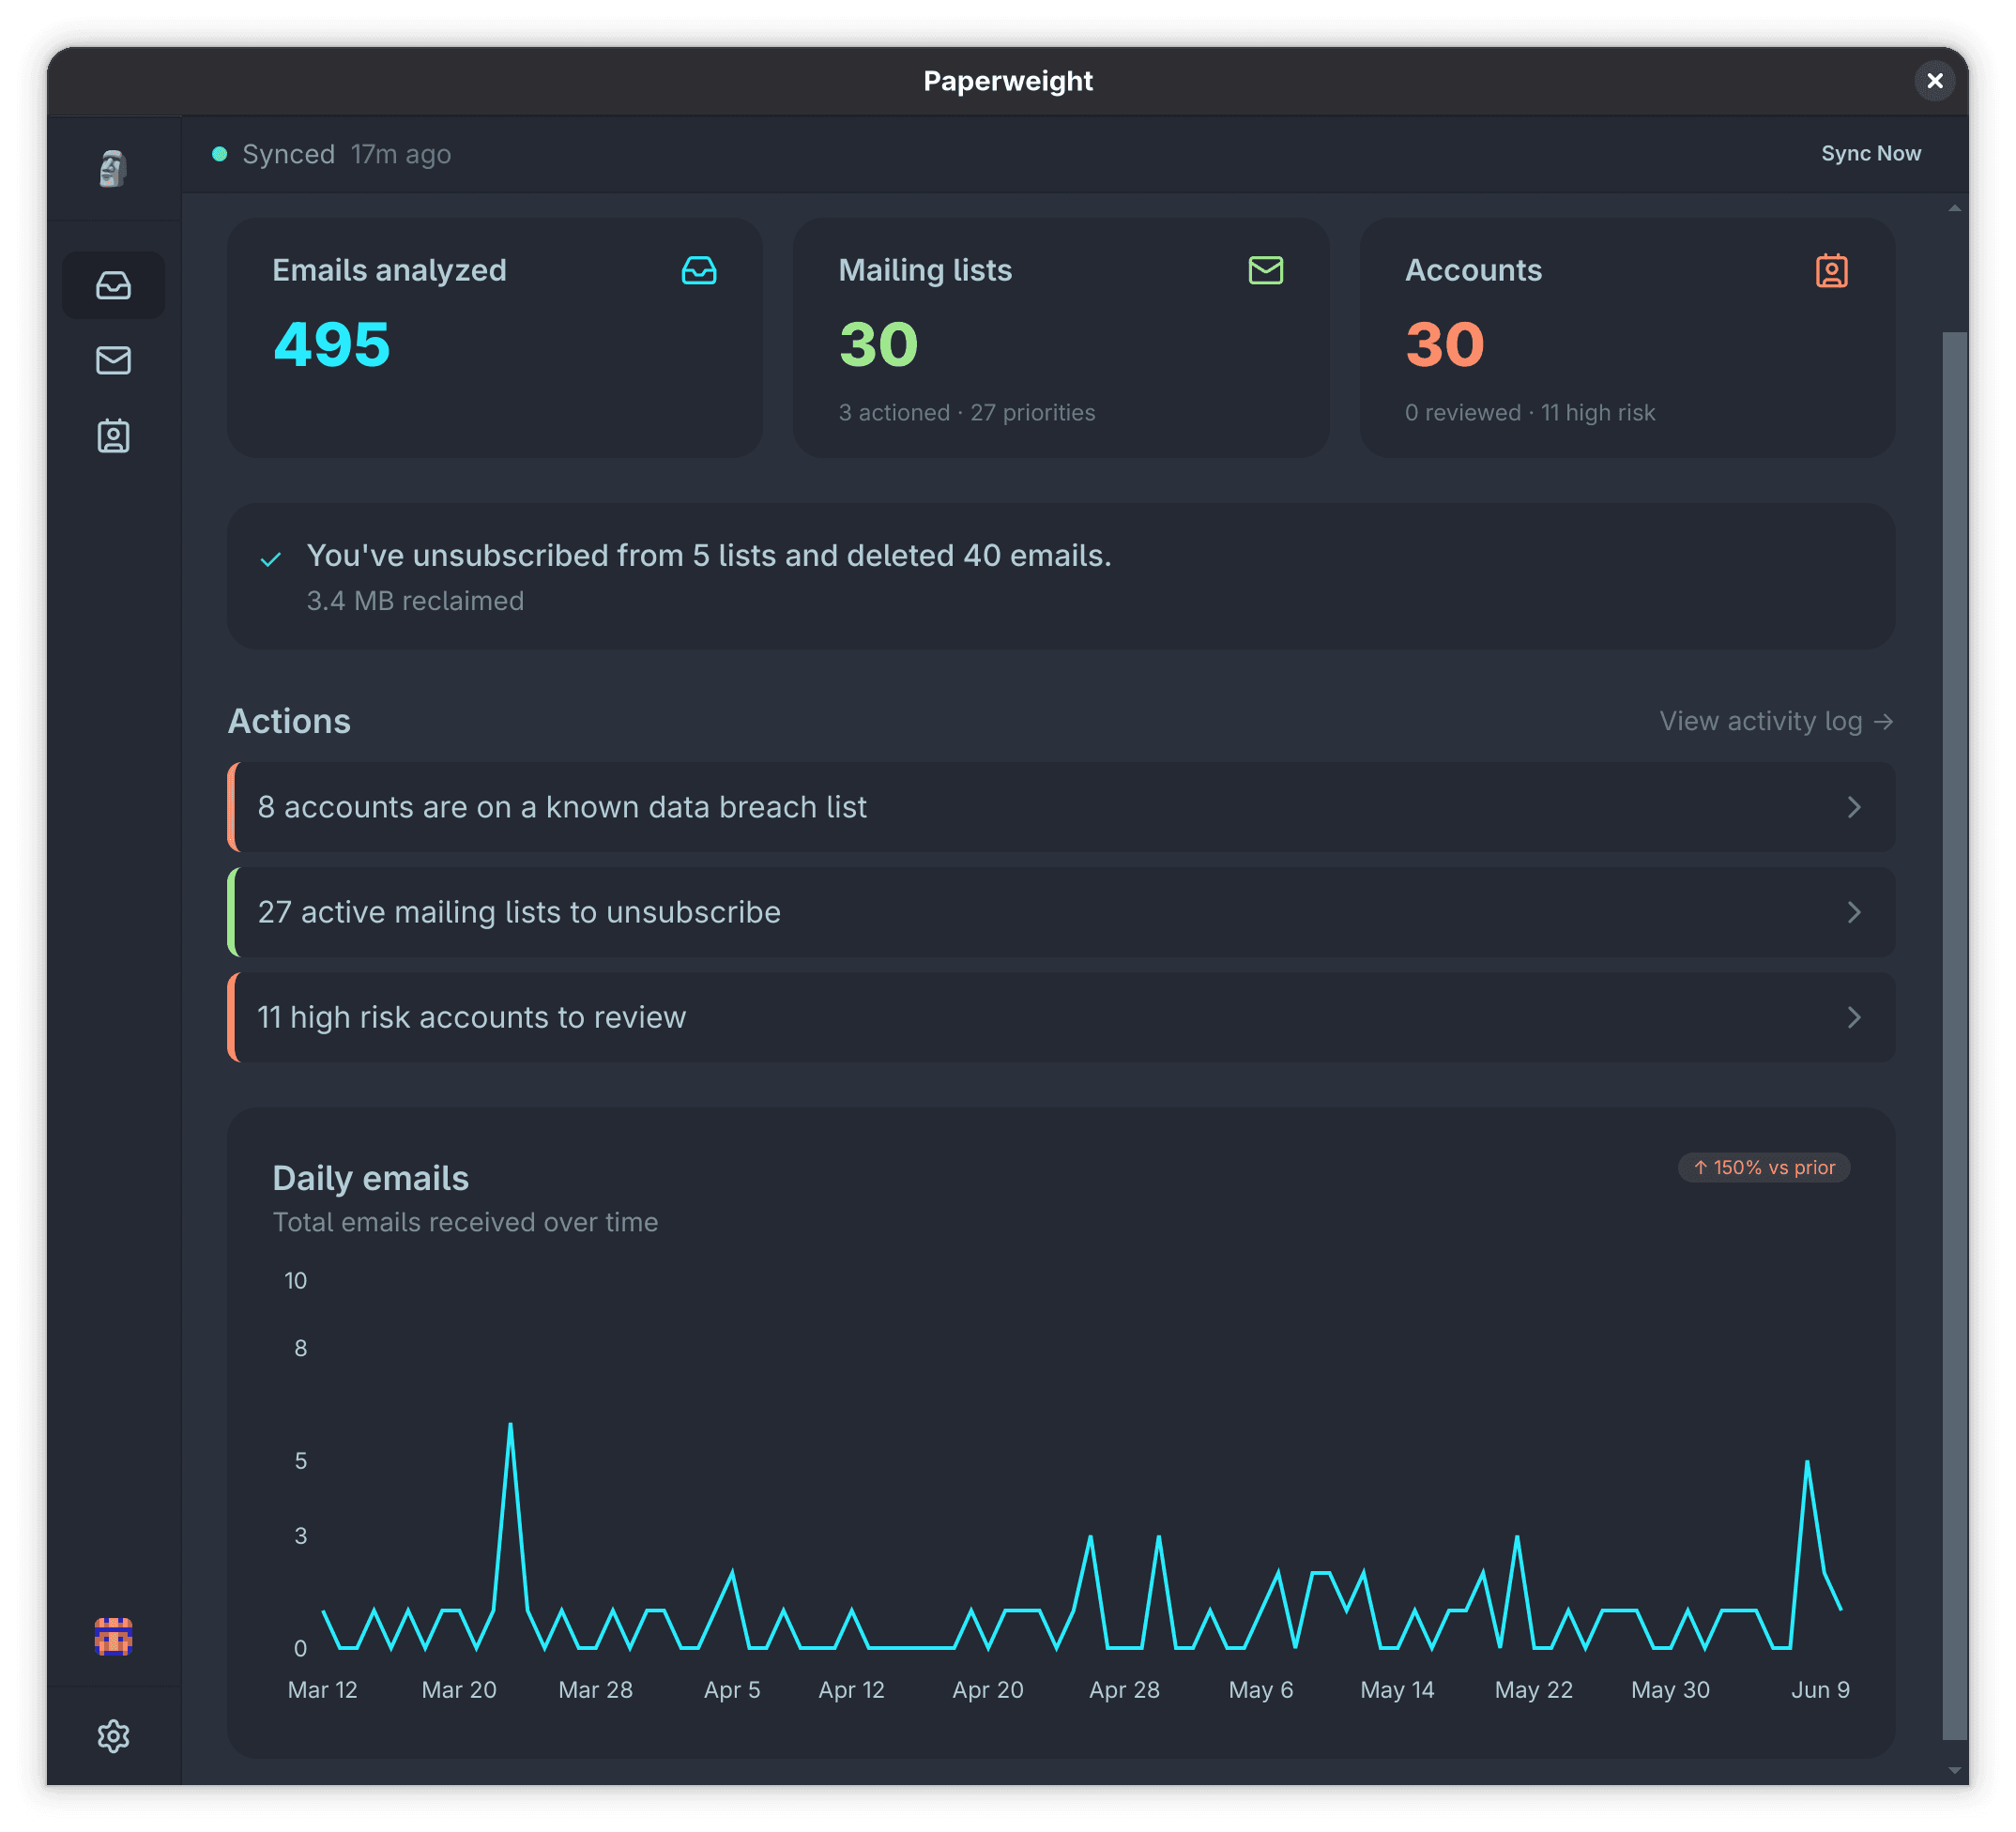Click the Emails analyzed 495 value
This screenshot has height=1832, width=2016.
(x=332, y=344)
